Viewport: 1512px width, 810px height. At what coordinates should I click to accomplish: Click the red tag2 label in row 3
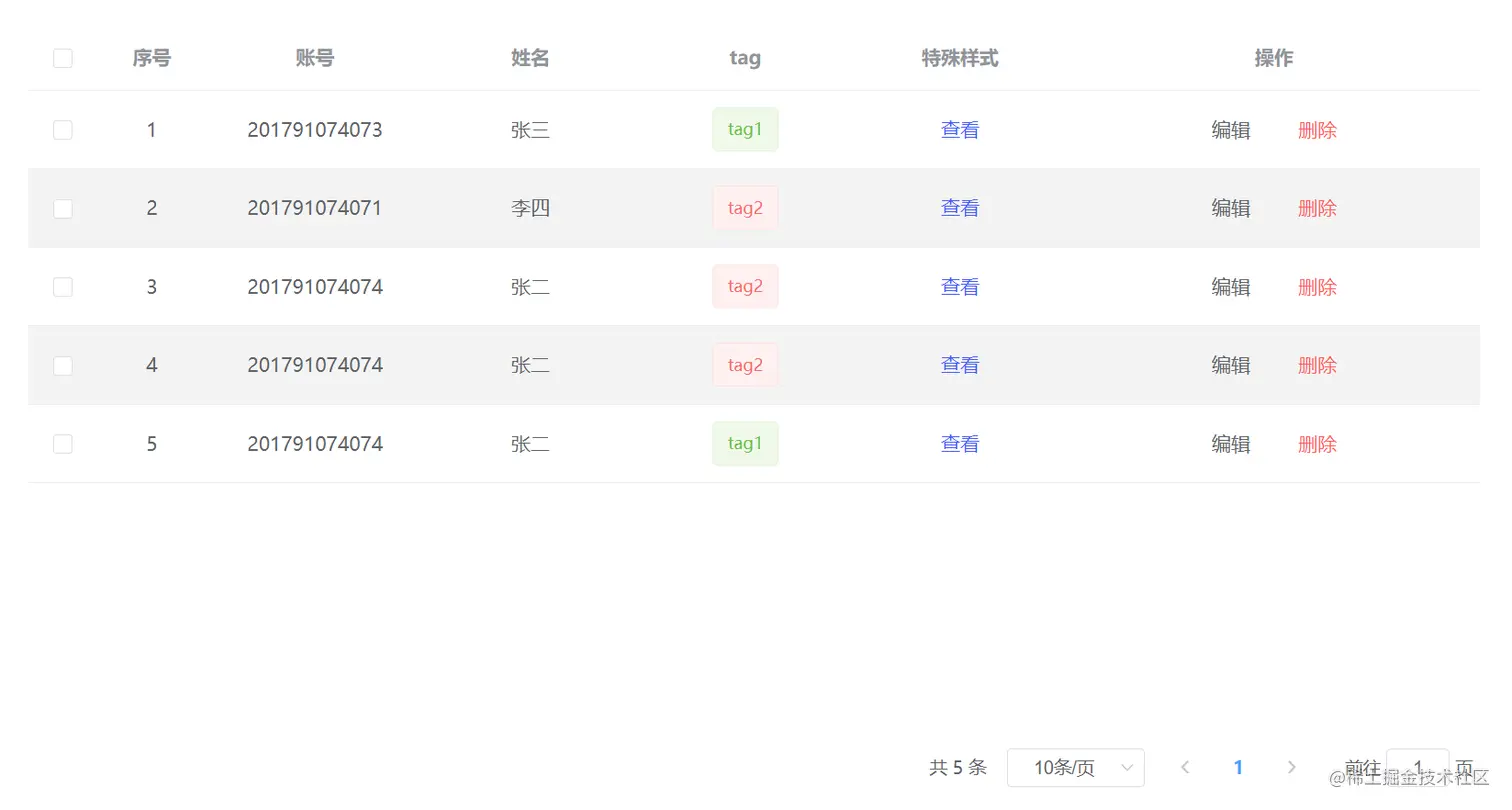pos(745,287)
